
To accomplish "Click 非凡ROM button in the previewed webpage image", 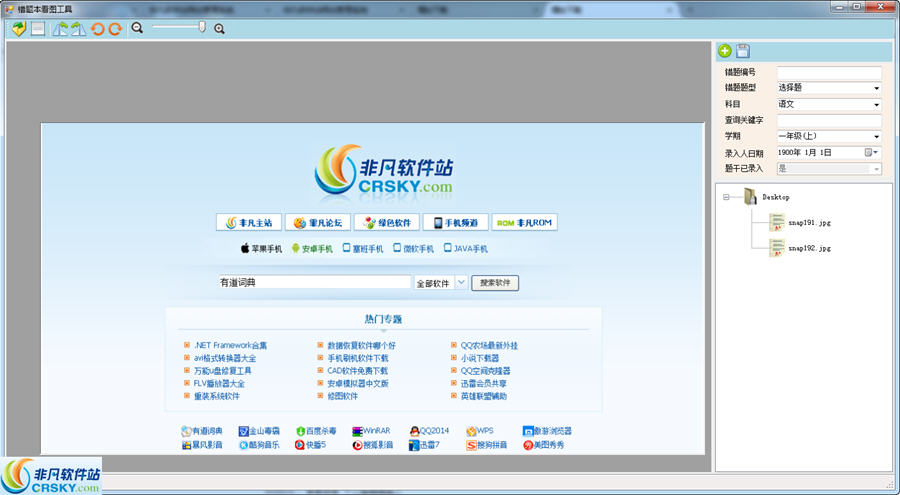I will (524, 223).
